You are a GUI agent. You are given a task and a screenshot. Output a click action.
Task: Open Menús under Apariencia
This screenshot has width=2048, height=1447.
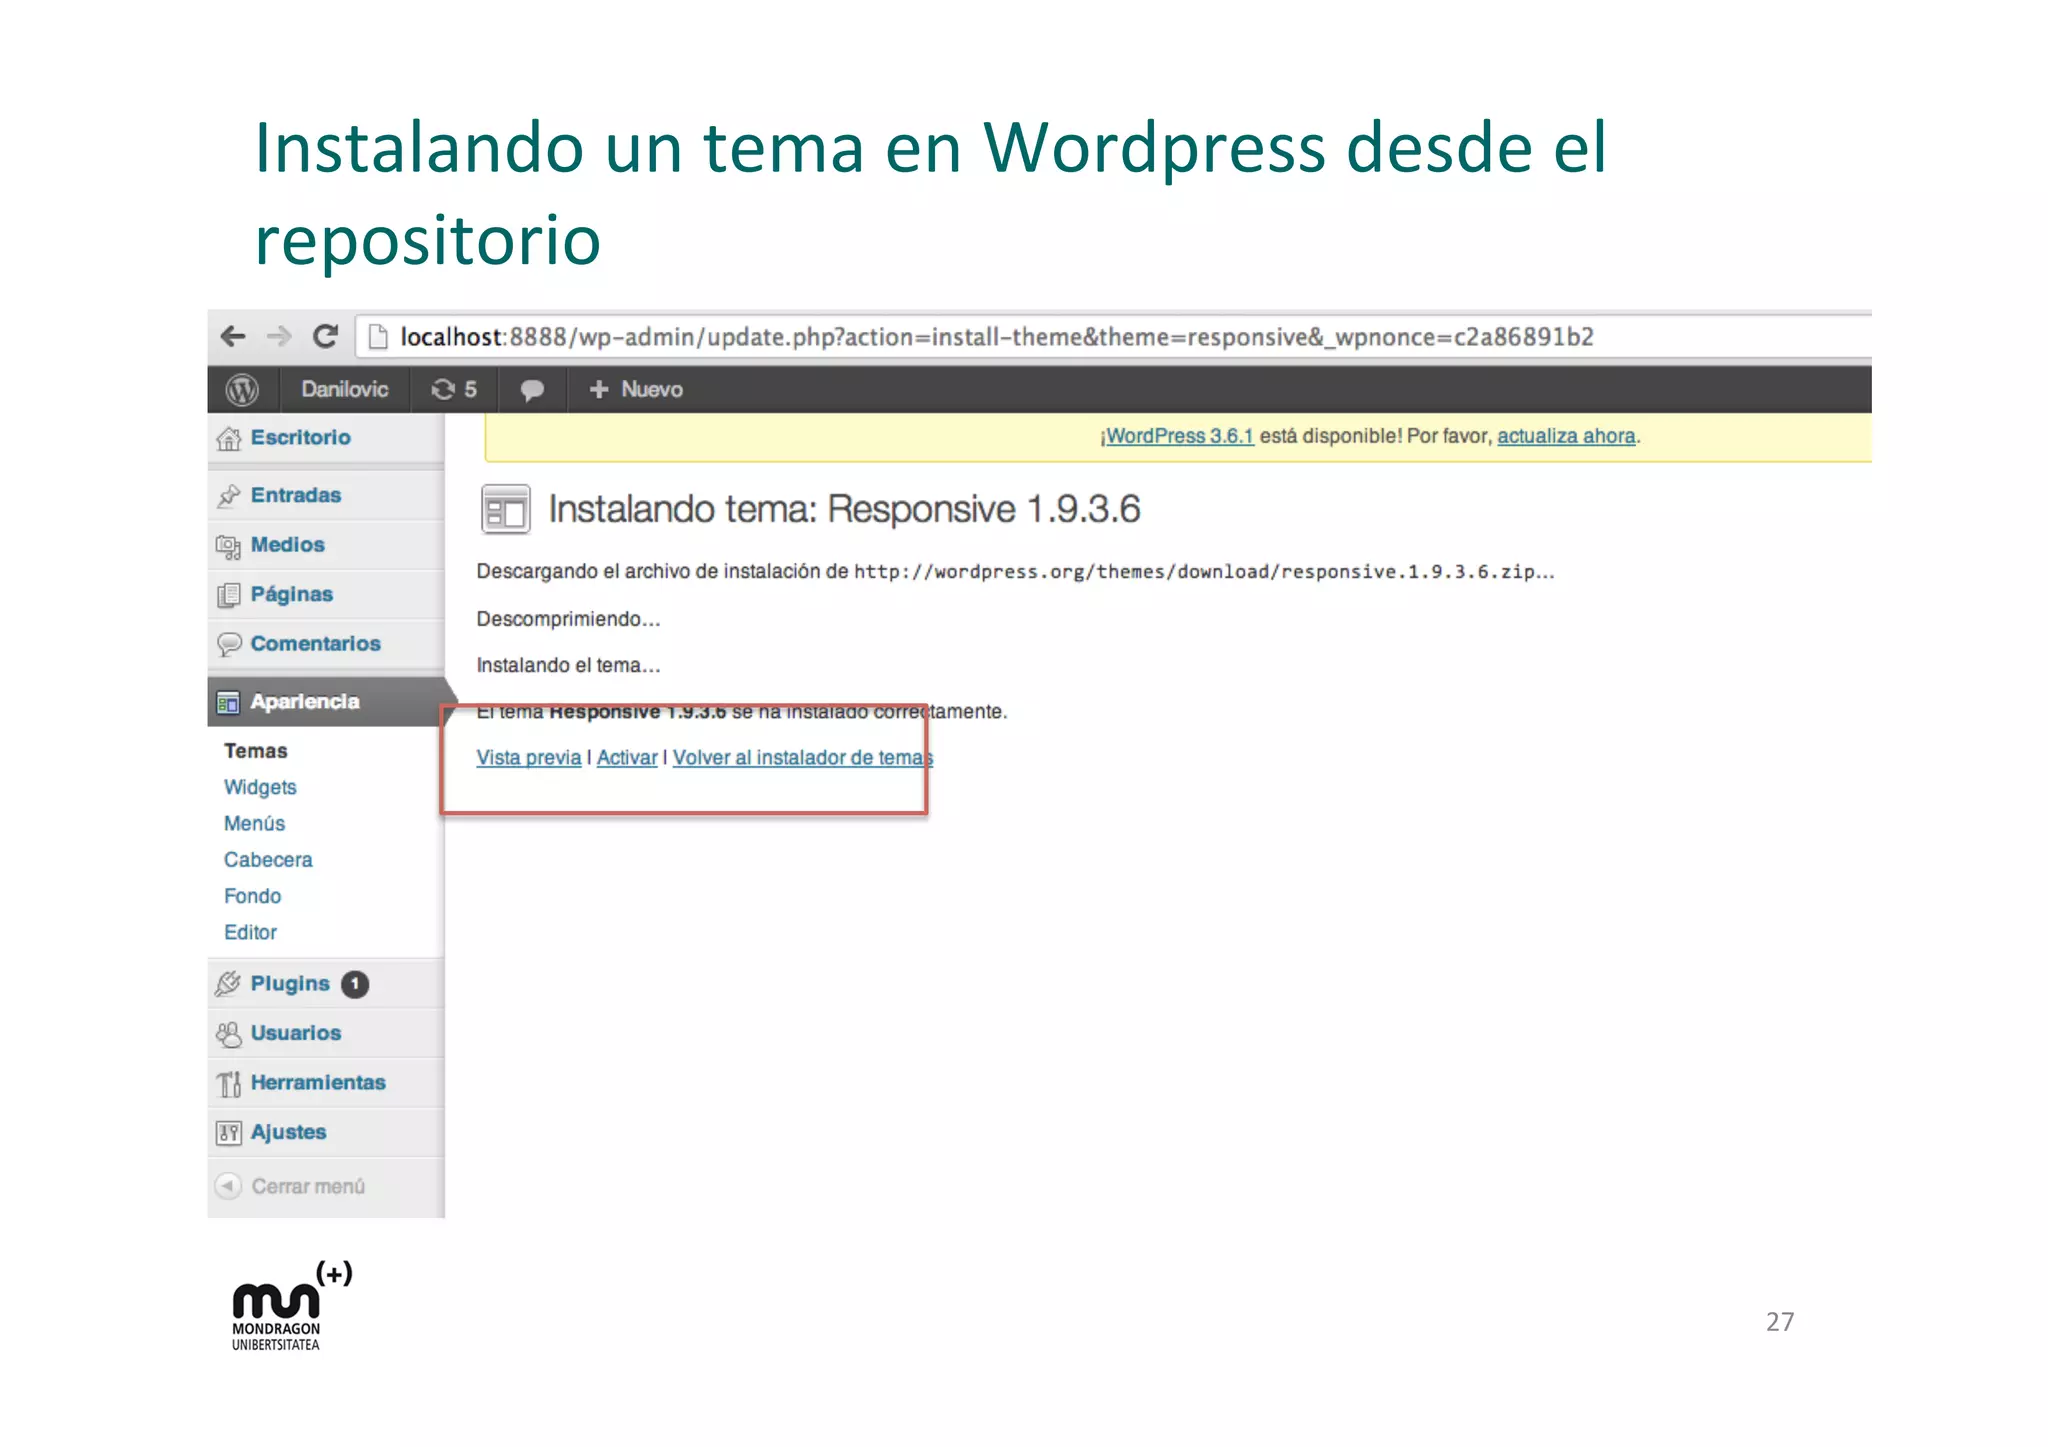[x=255, y=823]
